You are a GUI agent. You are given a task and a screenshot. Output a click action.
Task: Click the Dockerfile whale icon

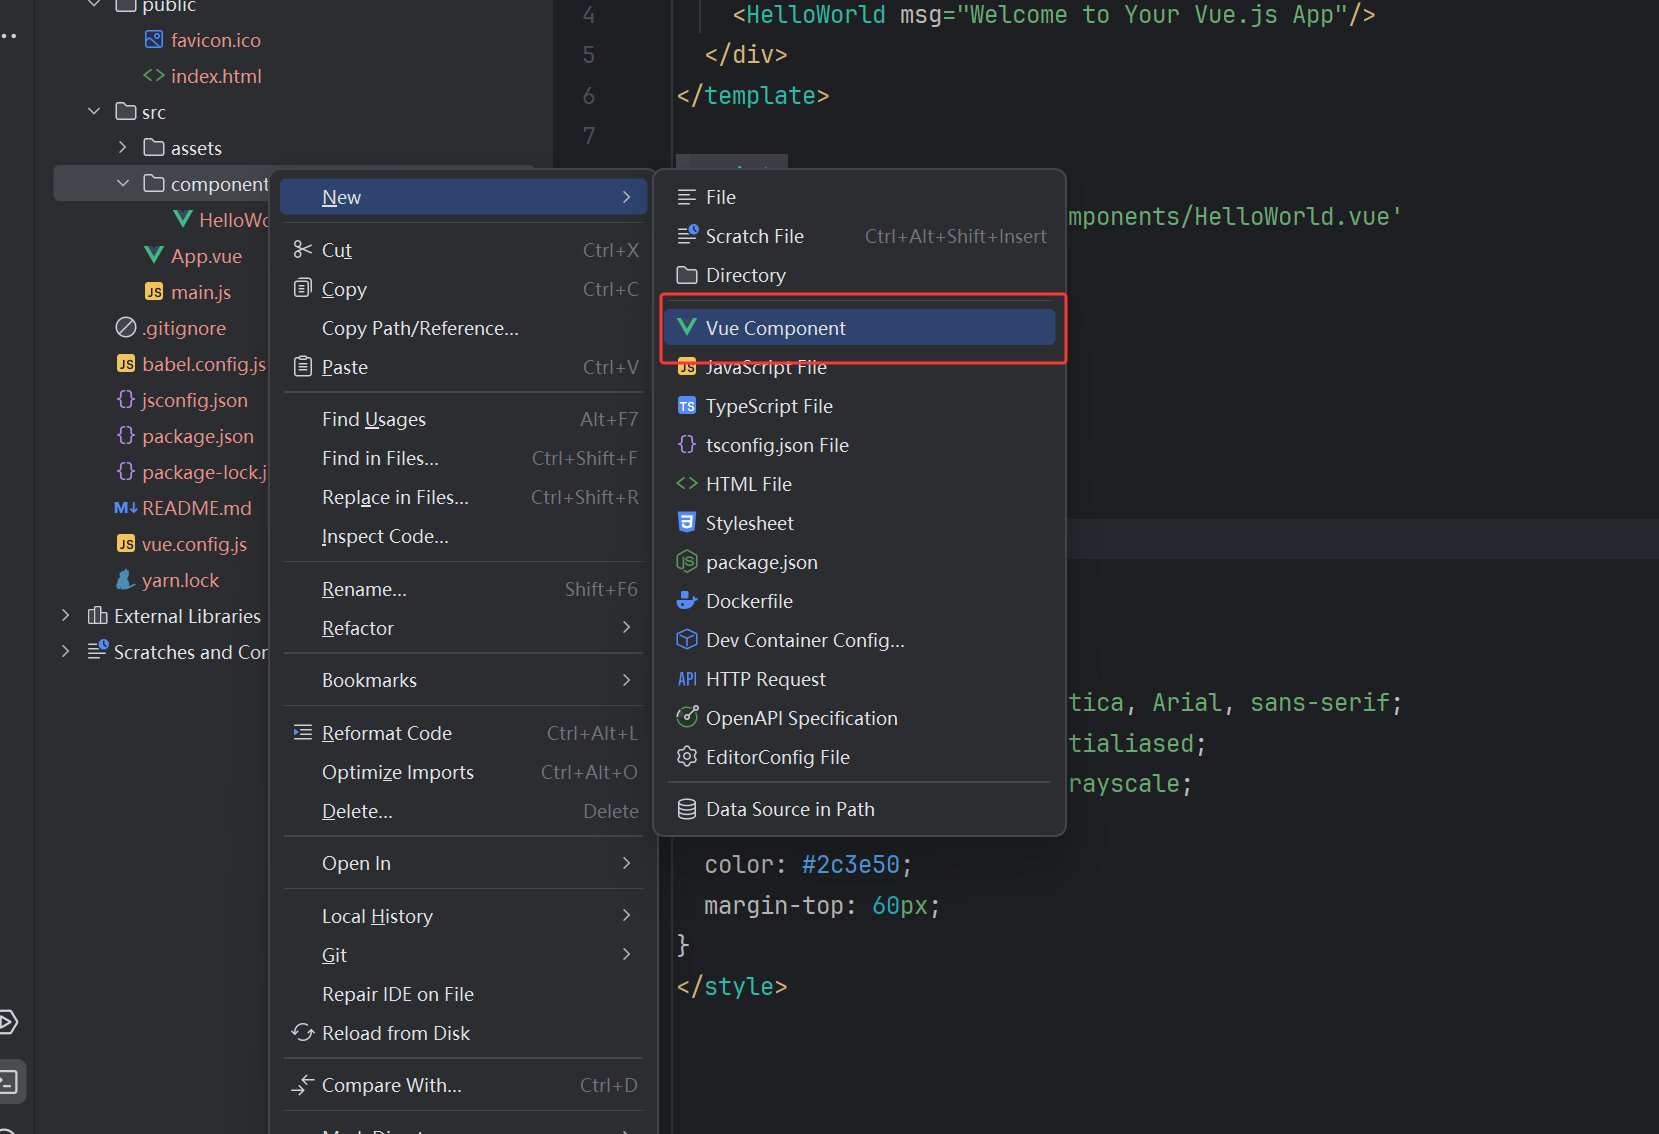tap(687, 601)
